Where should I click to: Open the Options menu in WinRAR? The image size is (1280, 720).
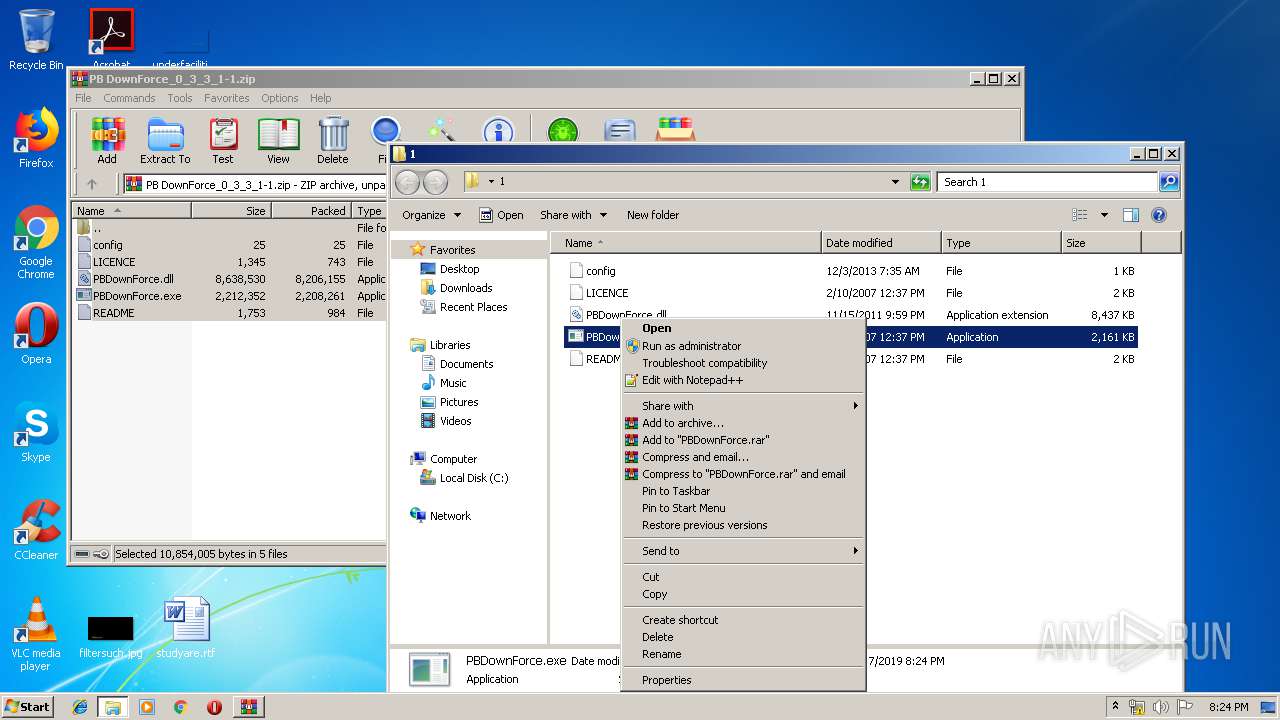[279, 98]
